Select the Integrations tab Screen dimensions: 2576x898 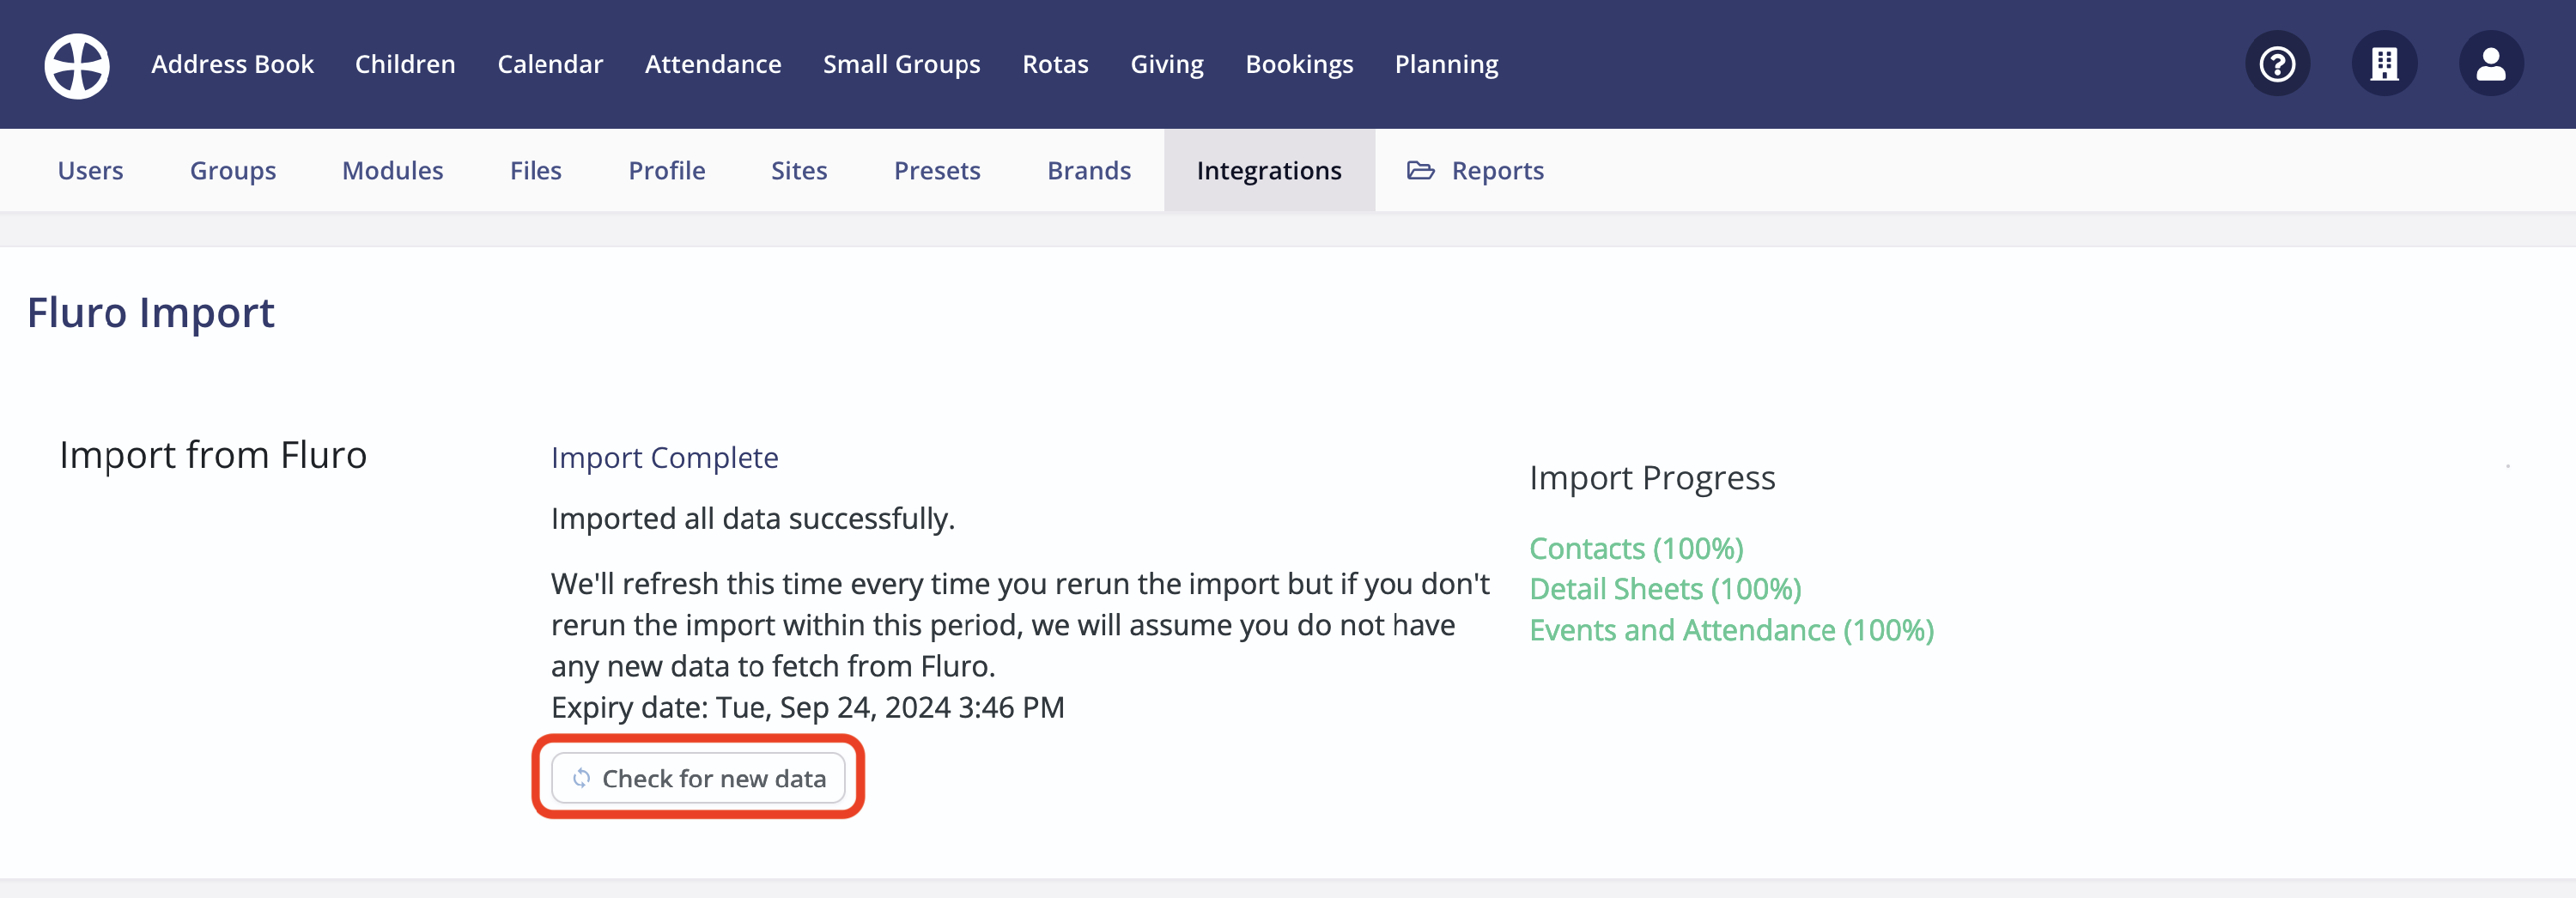(1268, 170)
